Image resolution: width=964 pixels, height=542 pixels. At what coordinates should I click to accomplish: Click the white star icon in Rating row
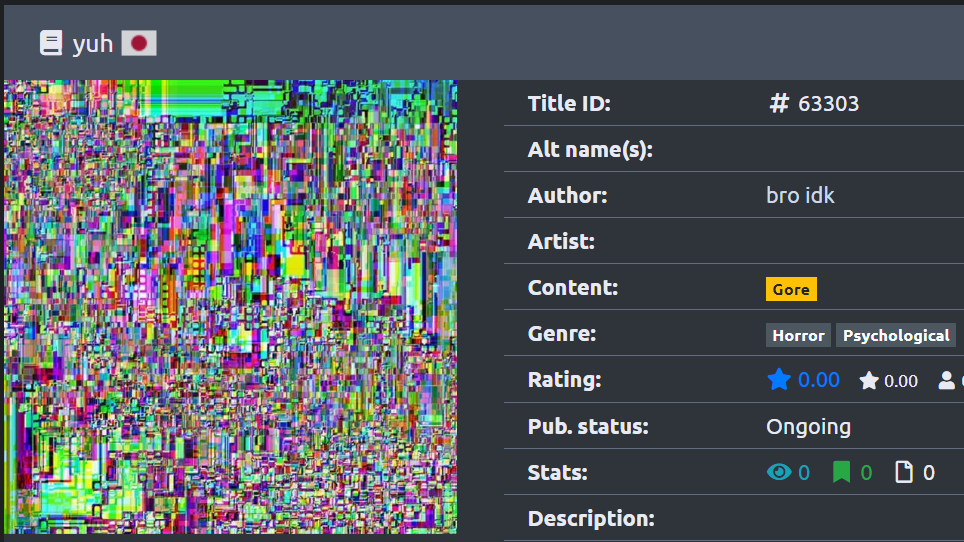(x=869, y=381)
